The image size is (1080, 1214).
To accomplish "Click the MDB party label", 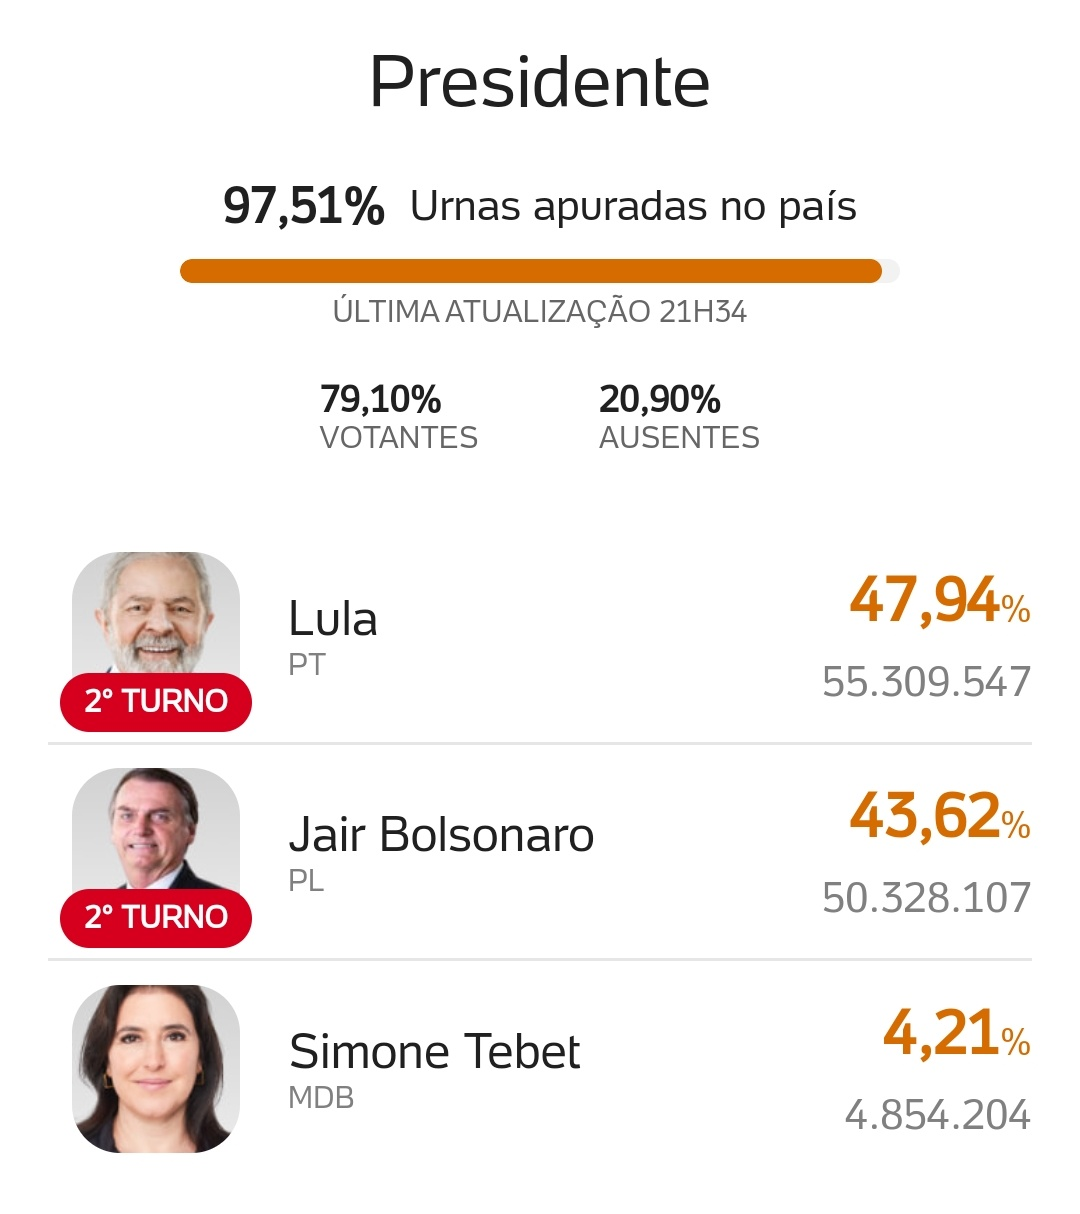I will tap(321, 1098).
